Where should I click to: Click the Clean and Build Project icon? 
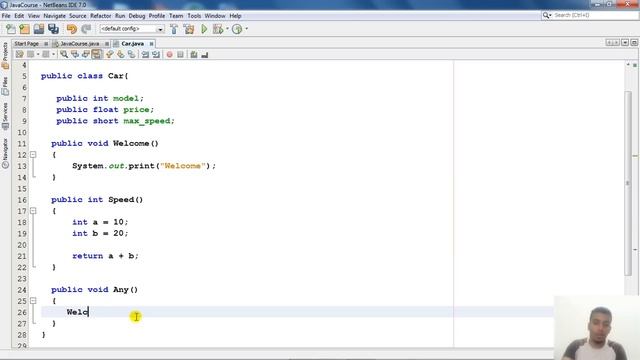pos(189,29)
